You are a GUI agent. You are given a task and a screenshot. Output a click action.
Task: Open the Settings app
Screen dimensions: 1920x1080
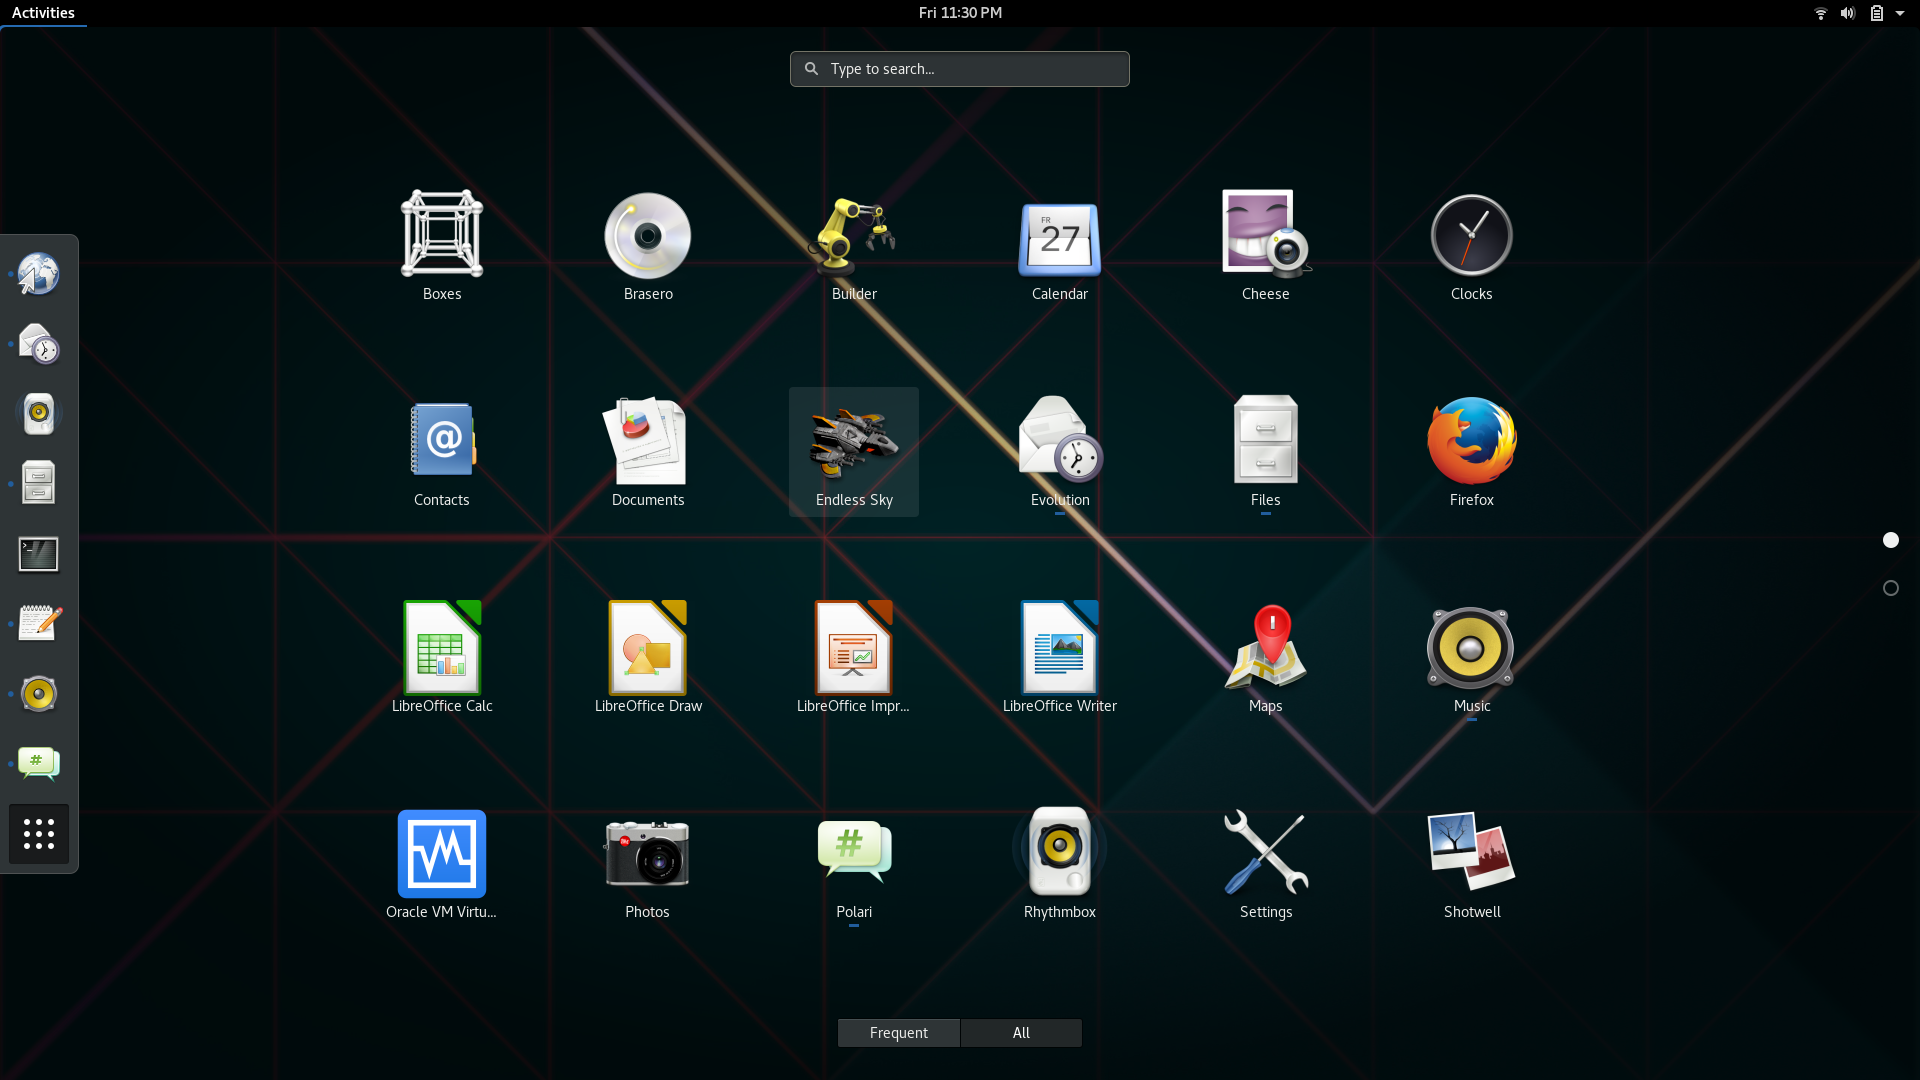pyautogui.click(x=1266, y=864)
